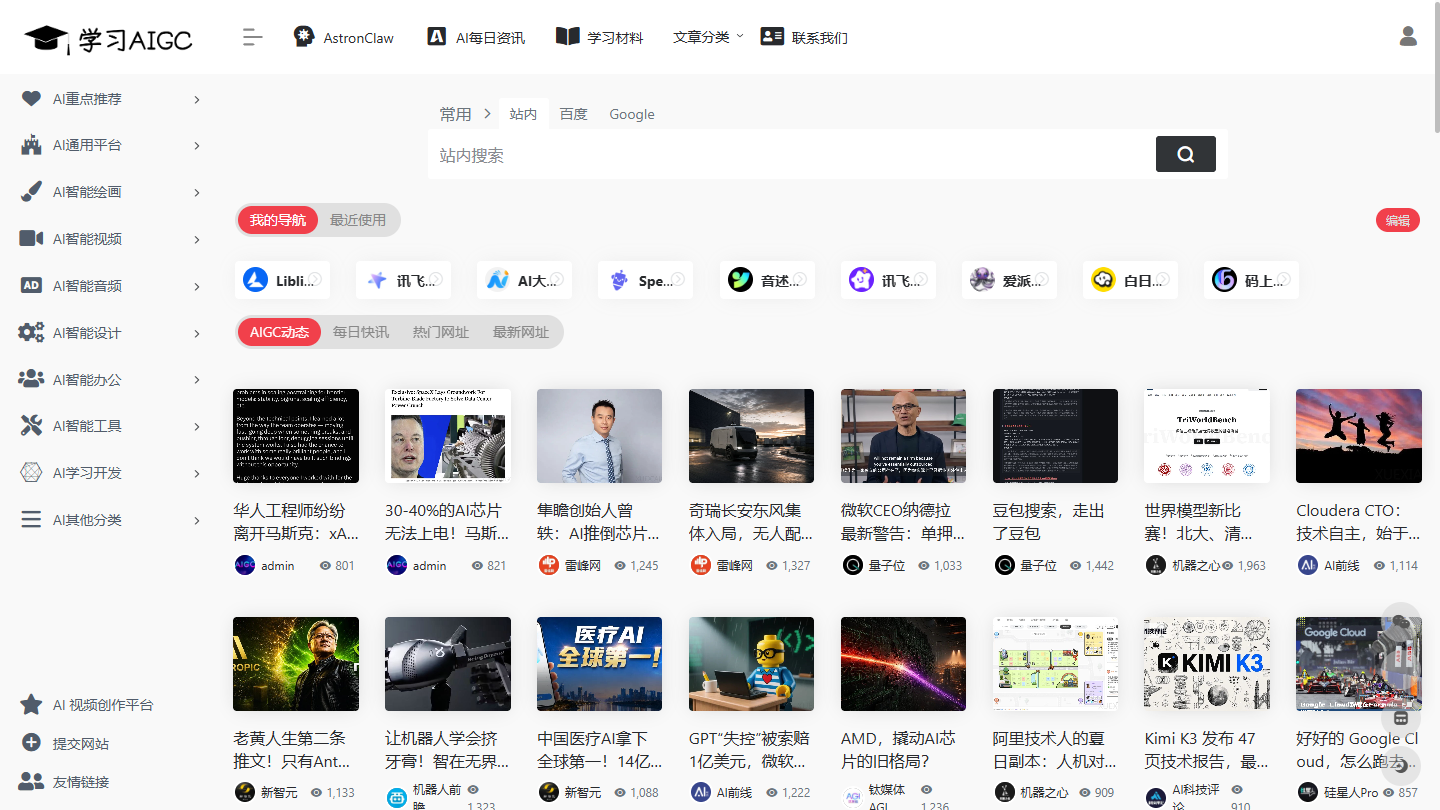Switch to the 最近使用 tab

pyautogui.click(x=358, y=220)
